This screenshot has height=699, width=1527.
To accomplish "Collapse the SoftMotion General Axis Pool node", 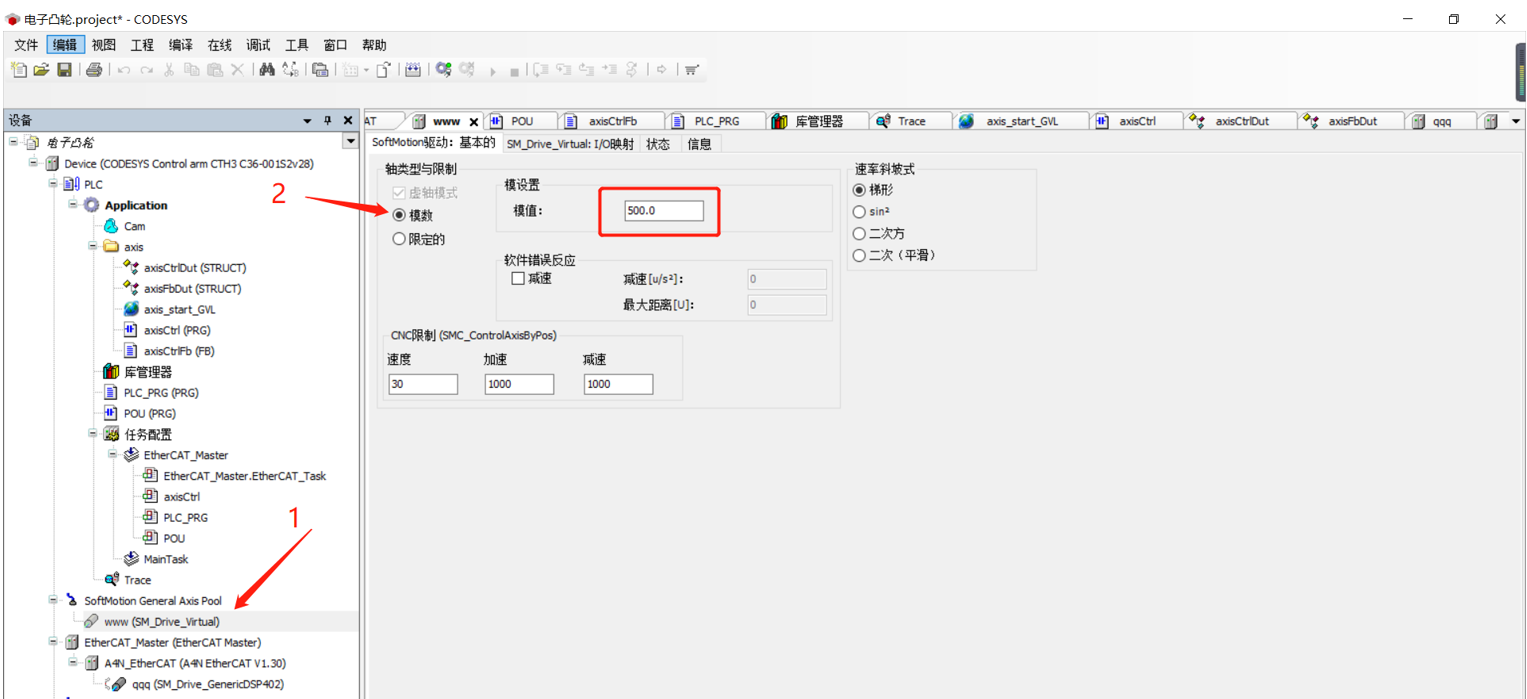I will coord(54,601).
